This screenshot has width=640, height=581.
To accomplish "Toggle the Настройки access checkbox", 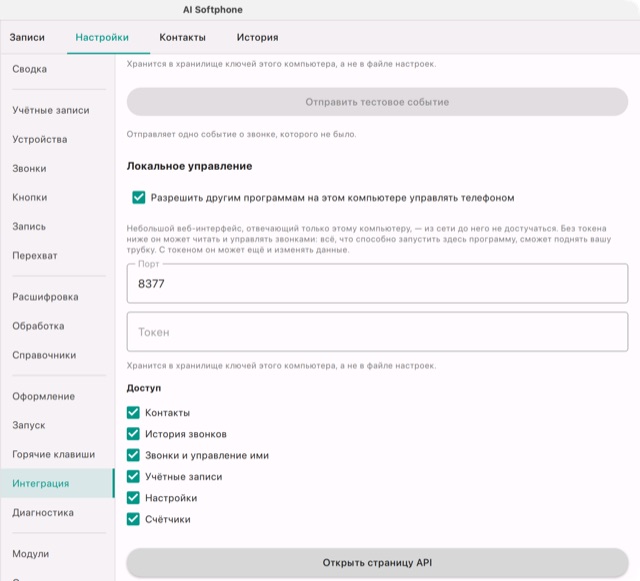I will click(133, 498).
